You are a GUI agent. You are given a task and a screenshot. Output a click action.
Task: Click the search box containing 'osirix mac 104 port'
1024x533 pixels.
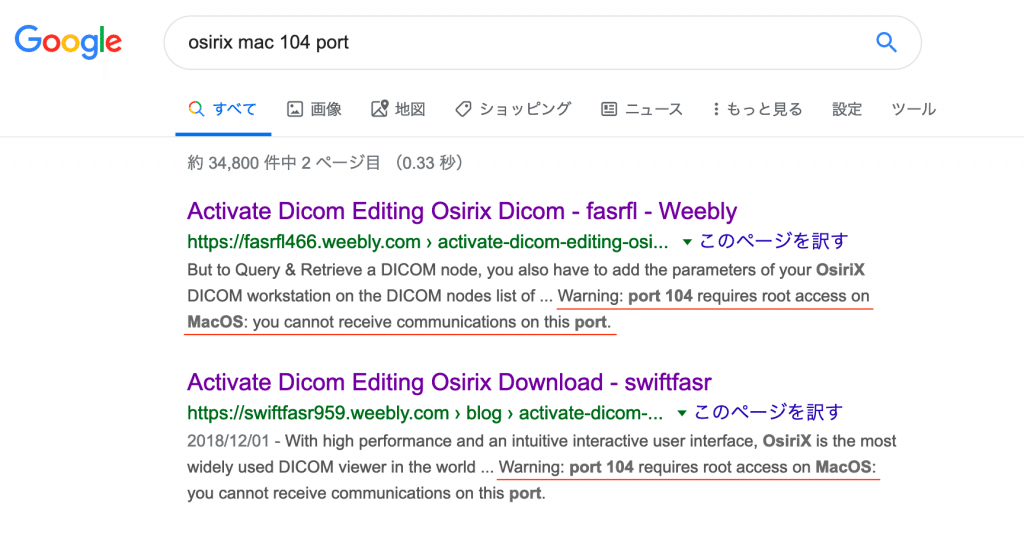click(x=542, y=42)
